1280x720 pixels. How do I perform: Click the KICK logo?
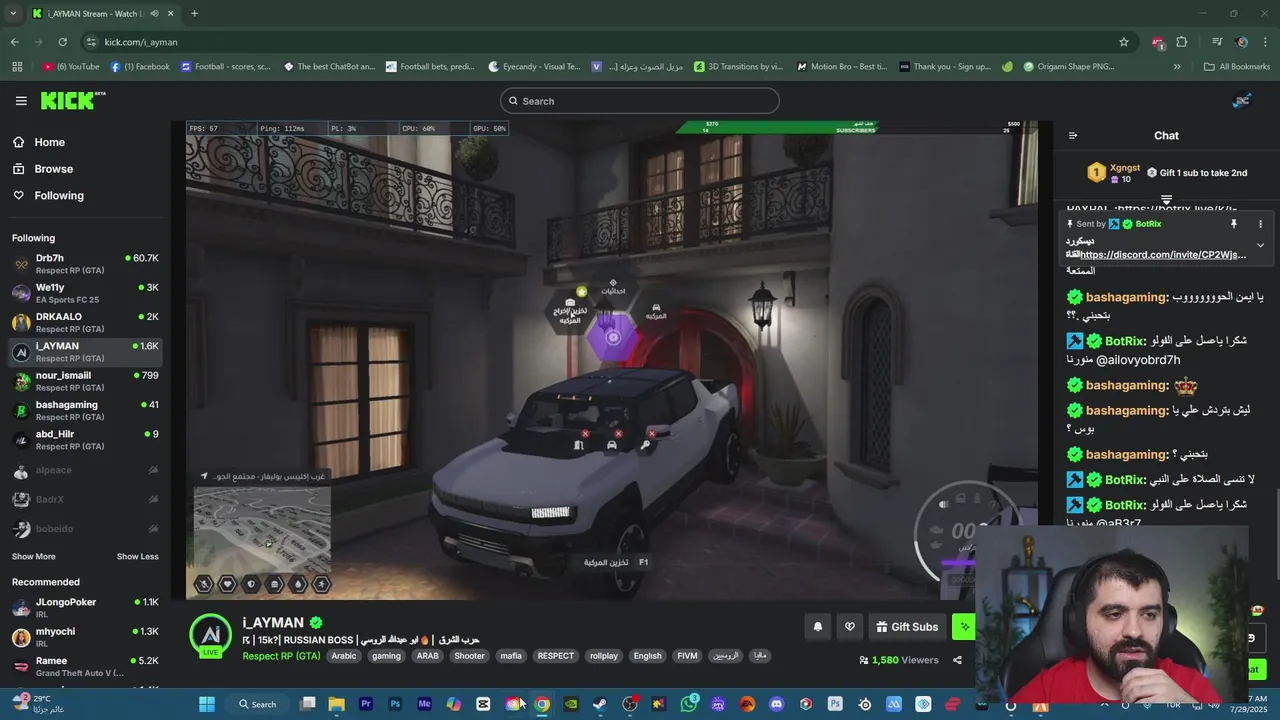click(x=72, y=100)
